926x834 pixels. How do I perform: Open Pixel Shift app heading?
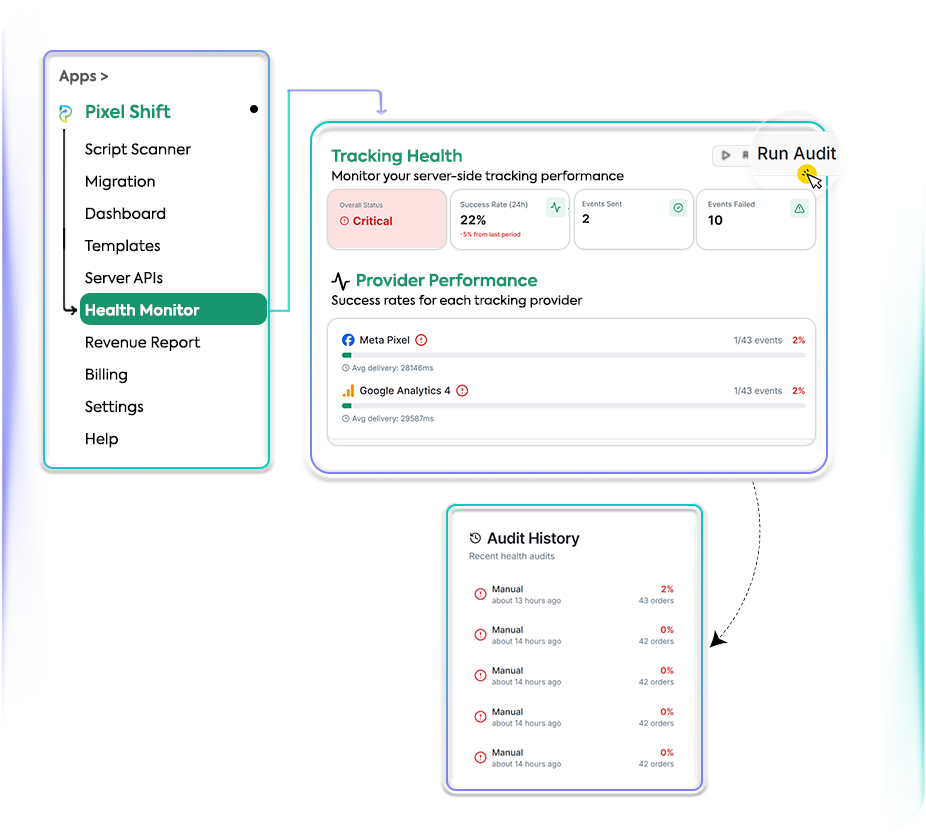(128, 112)
